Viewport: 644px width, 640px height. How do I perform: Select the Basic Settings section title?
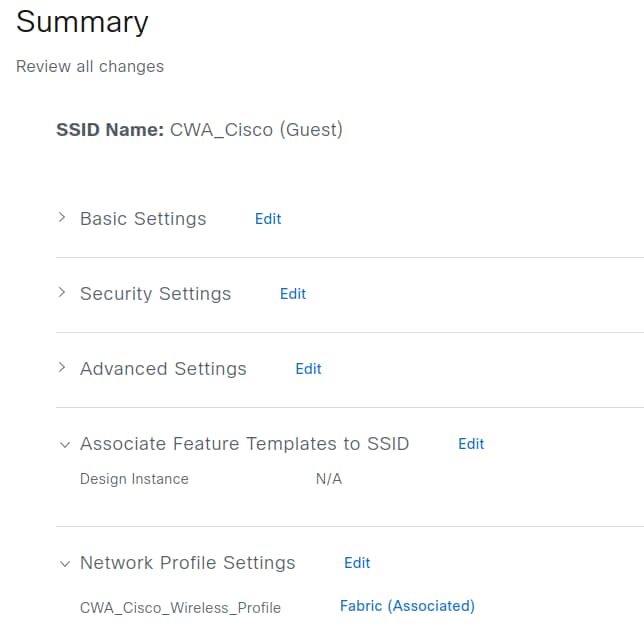(x=143, y=219)
